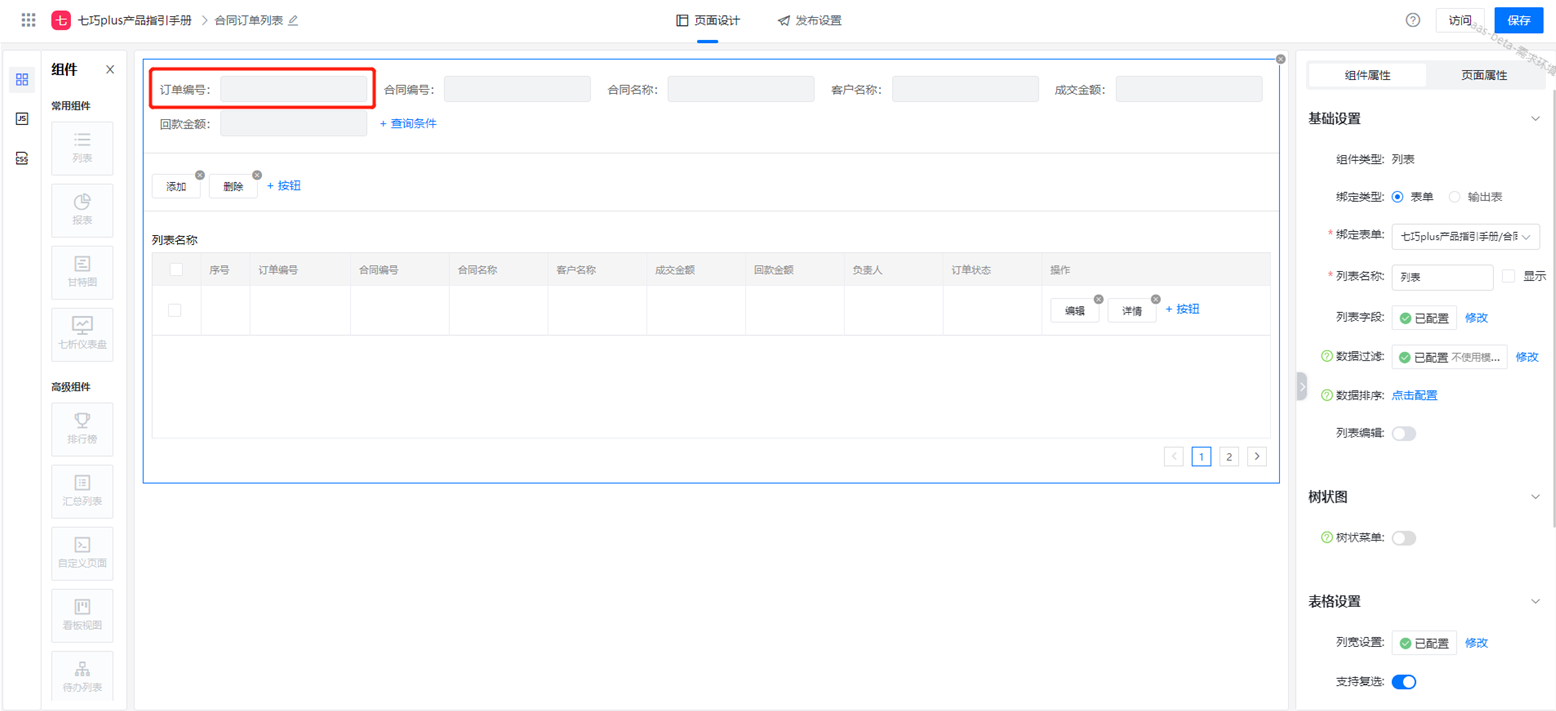1556x711 pixels.
Task: Open the CSS editor sidebar icon
Action: point(22,158)
